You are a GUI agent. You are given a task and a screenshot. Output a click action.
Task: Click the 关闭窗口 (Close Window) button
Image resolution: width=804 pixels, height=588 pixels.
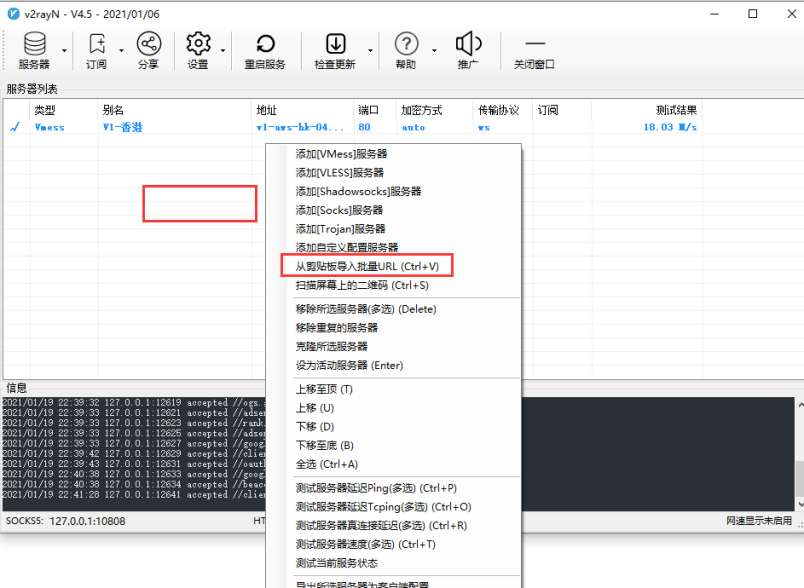[534, 45]
